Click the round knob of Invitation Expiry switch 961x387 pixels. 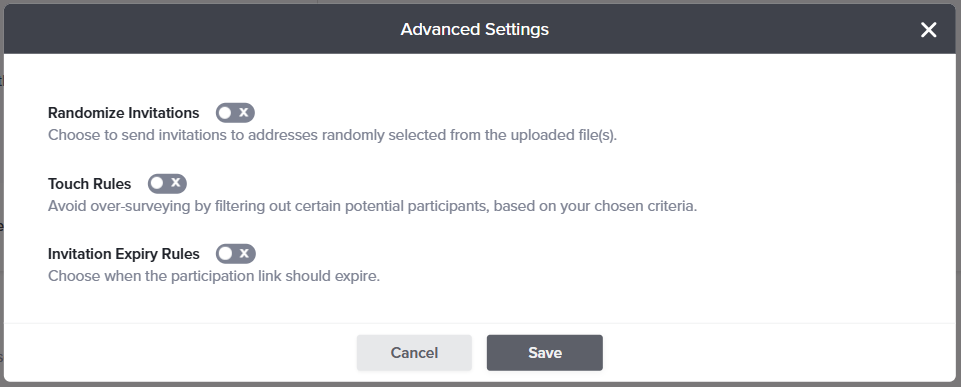tap(226, 253)
